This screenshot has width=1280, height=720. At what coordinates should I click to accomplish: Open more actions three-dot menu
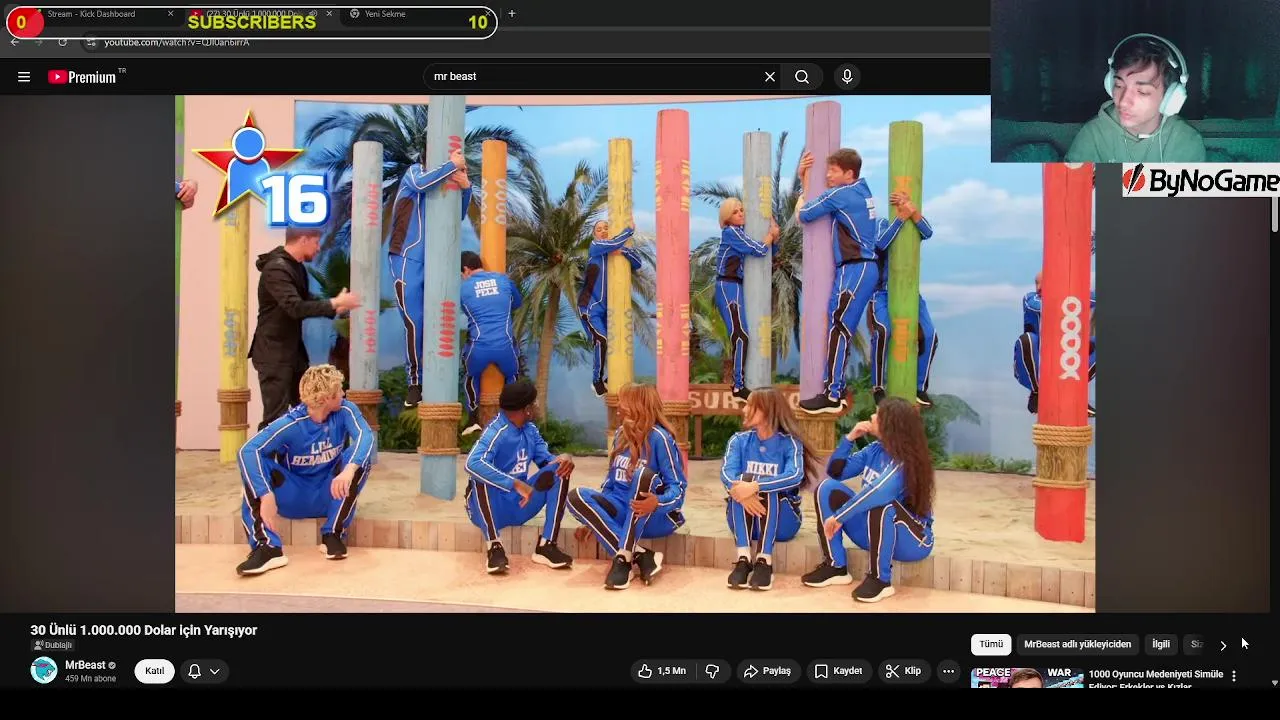(x=948, y=671)
